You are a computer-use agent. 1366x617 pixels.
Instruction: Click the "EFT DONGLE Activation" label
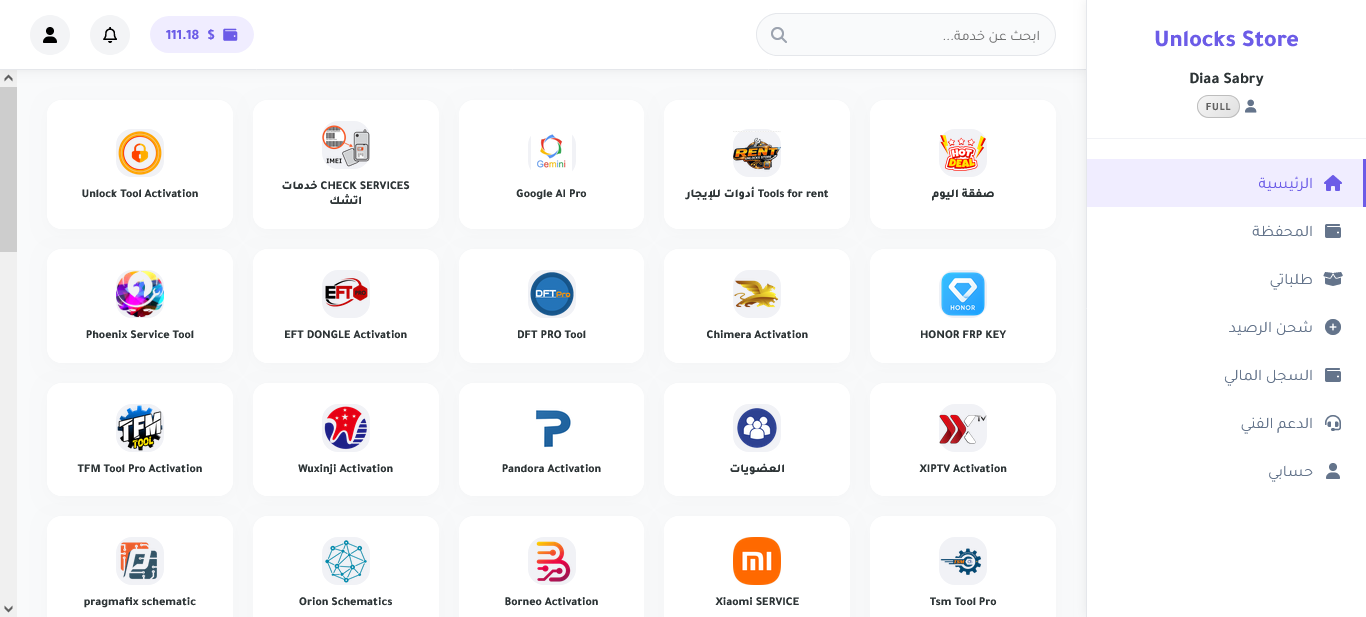pos(346,335)
